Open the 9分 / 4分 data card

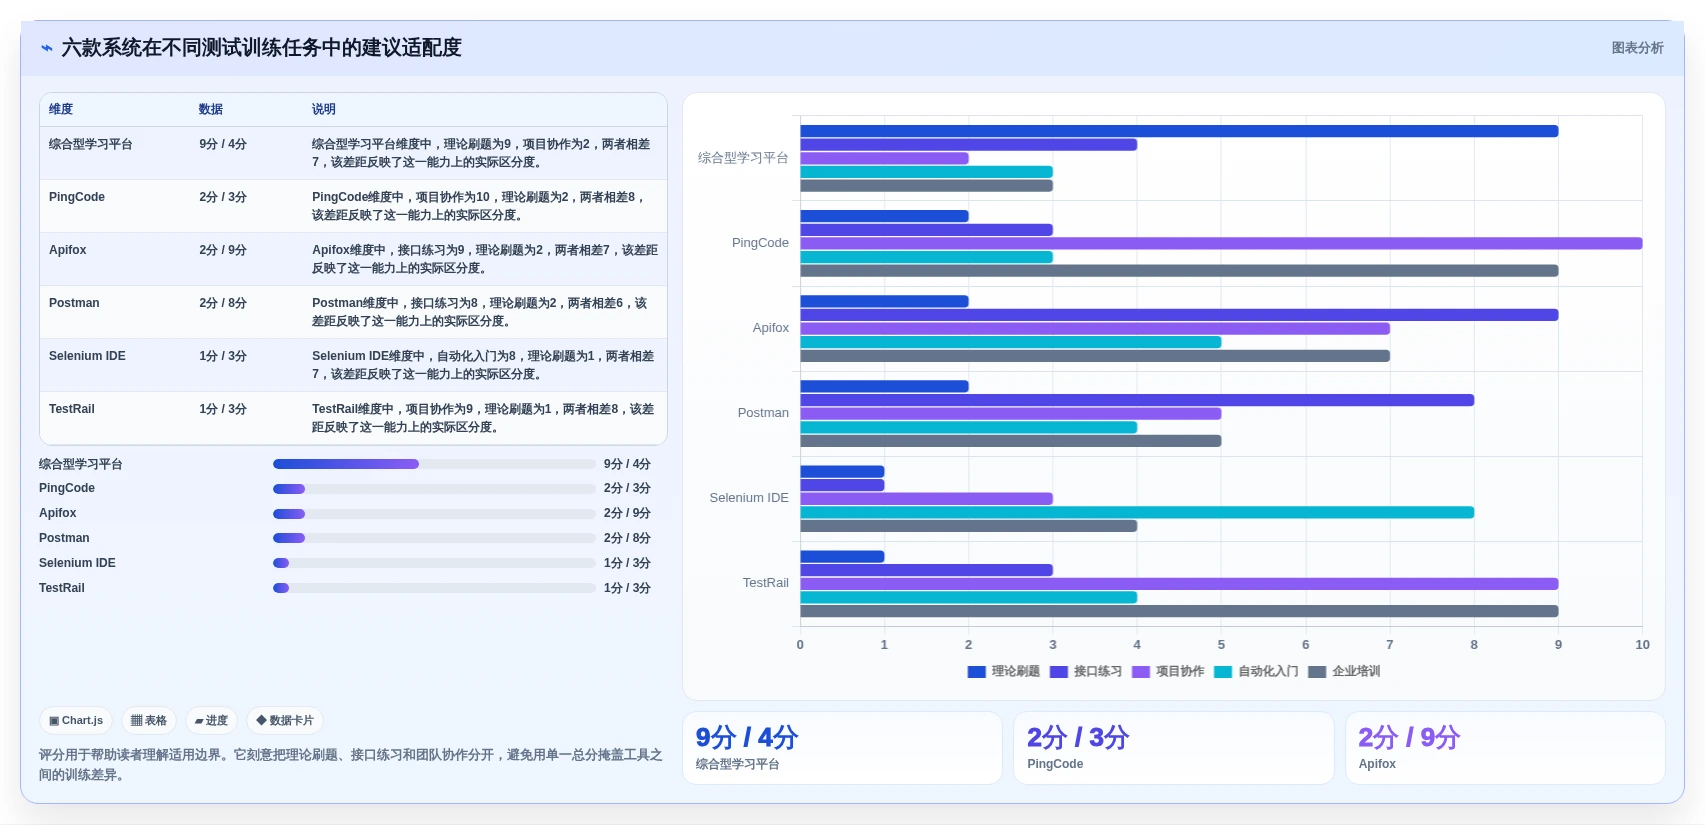tap(842, 748)
